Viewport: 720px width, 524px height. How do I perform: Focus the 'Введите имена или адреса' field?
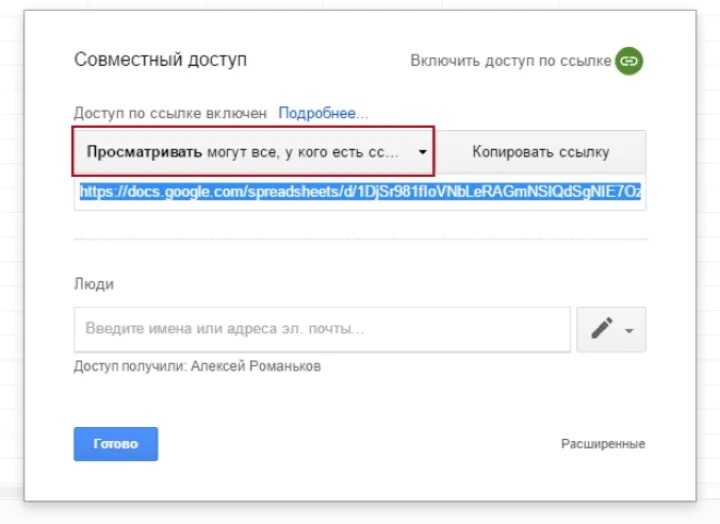pos(322,329)
